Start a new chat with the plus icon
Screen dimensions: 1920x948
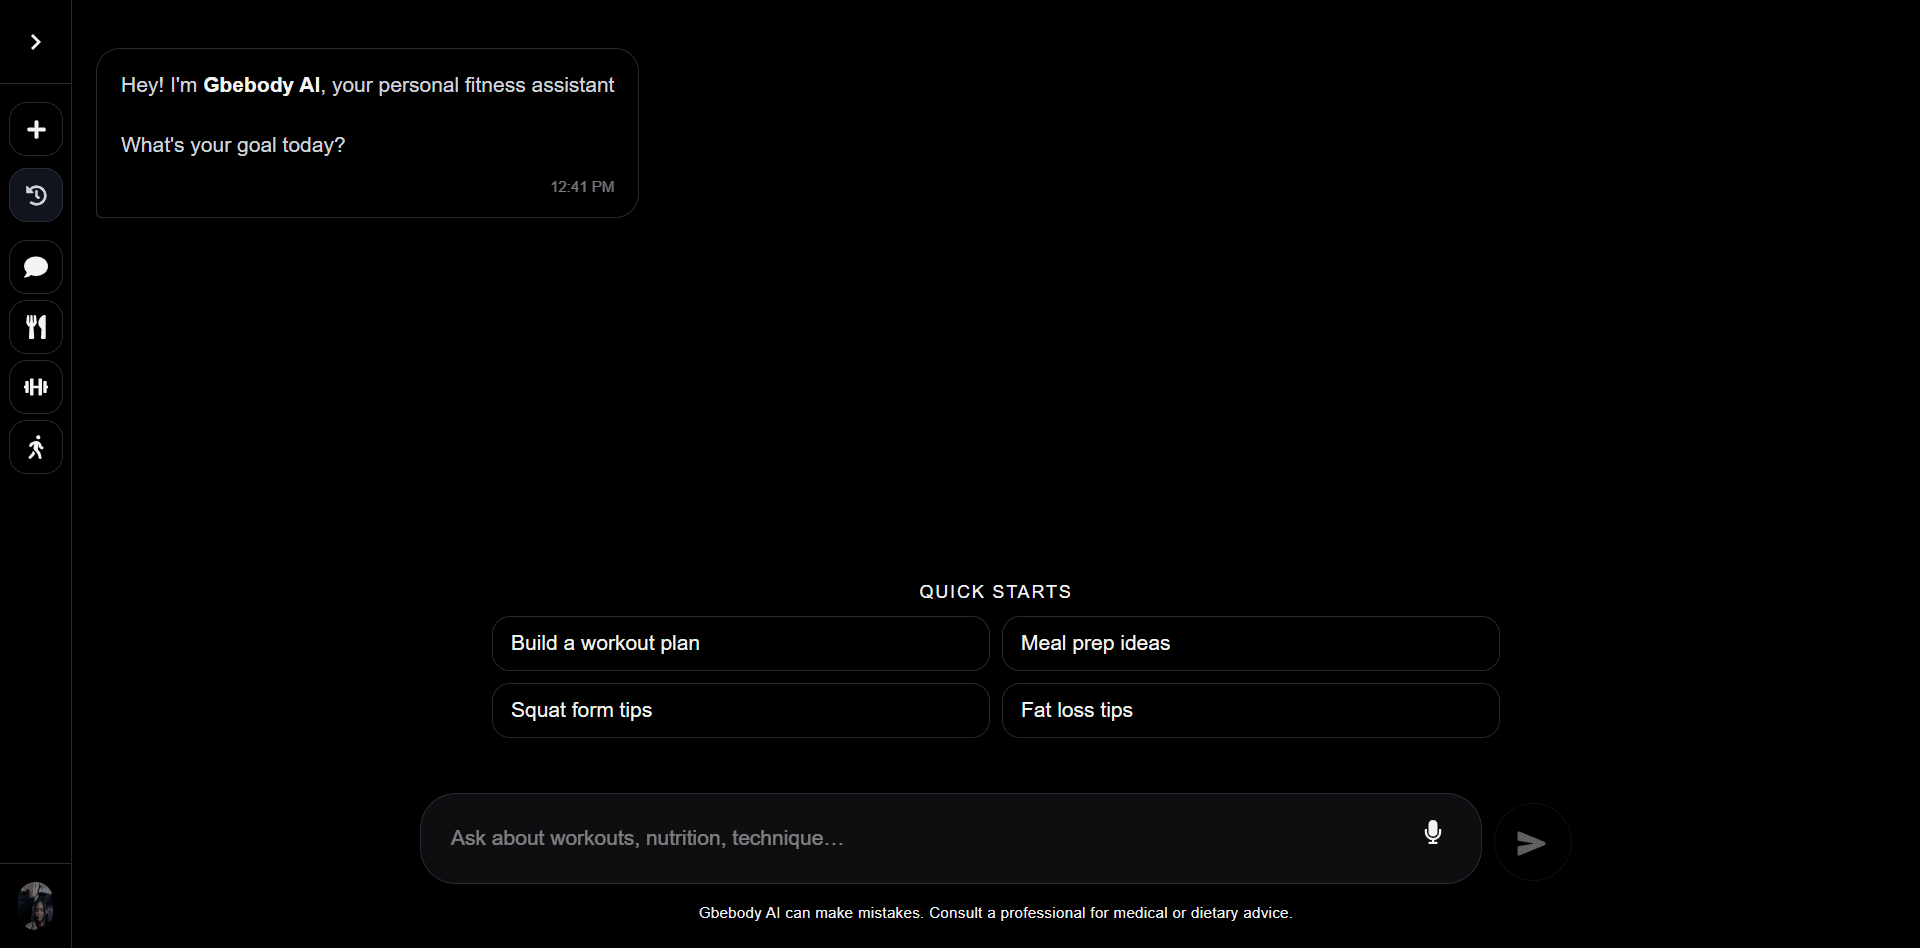(36, 130)
